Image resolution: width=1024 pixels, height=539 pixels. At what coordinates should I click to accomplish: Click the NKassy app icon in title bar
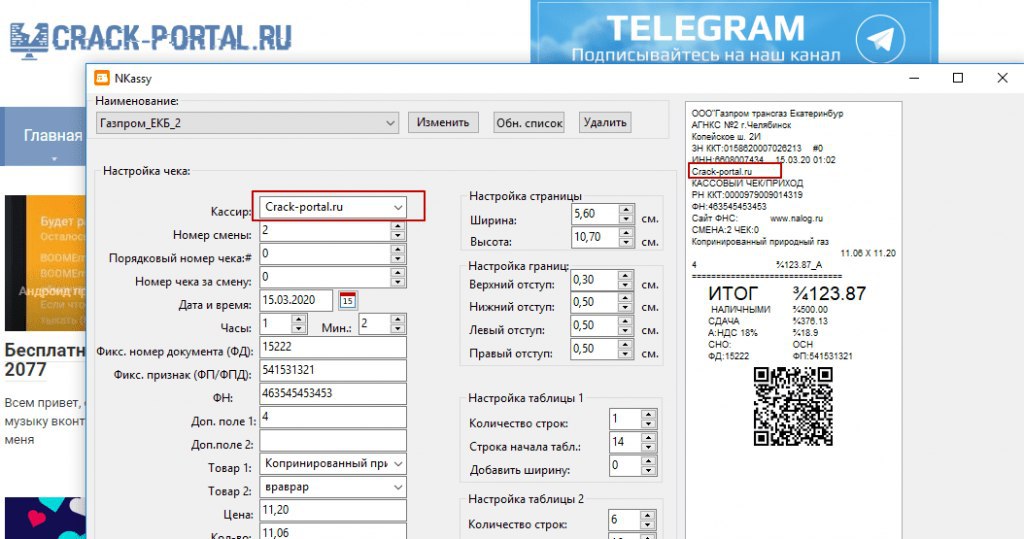click(x=102, y=78)
